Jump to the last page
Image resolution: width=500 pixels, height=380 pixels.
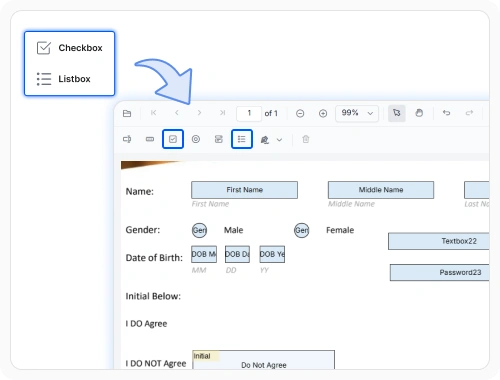point(223,113)
